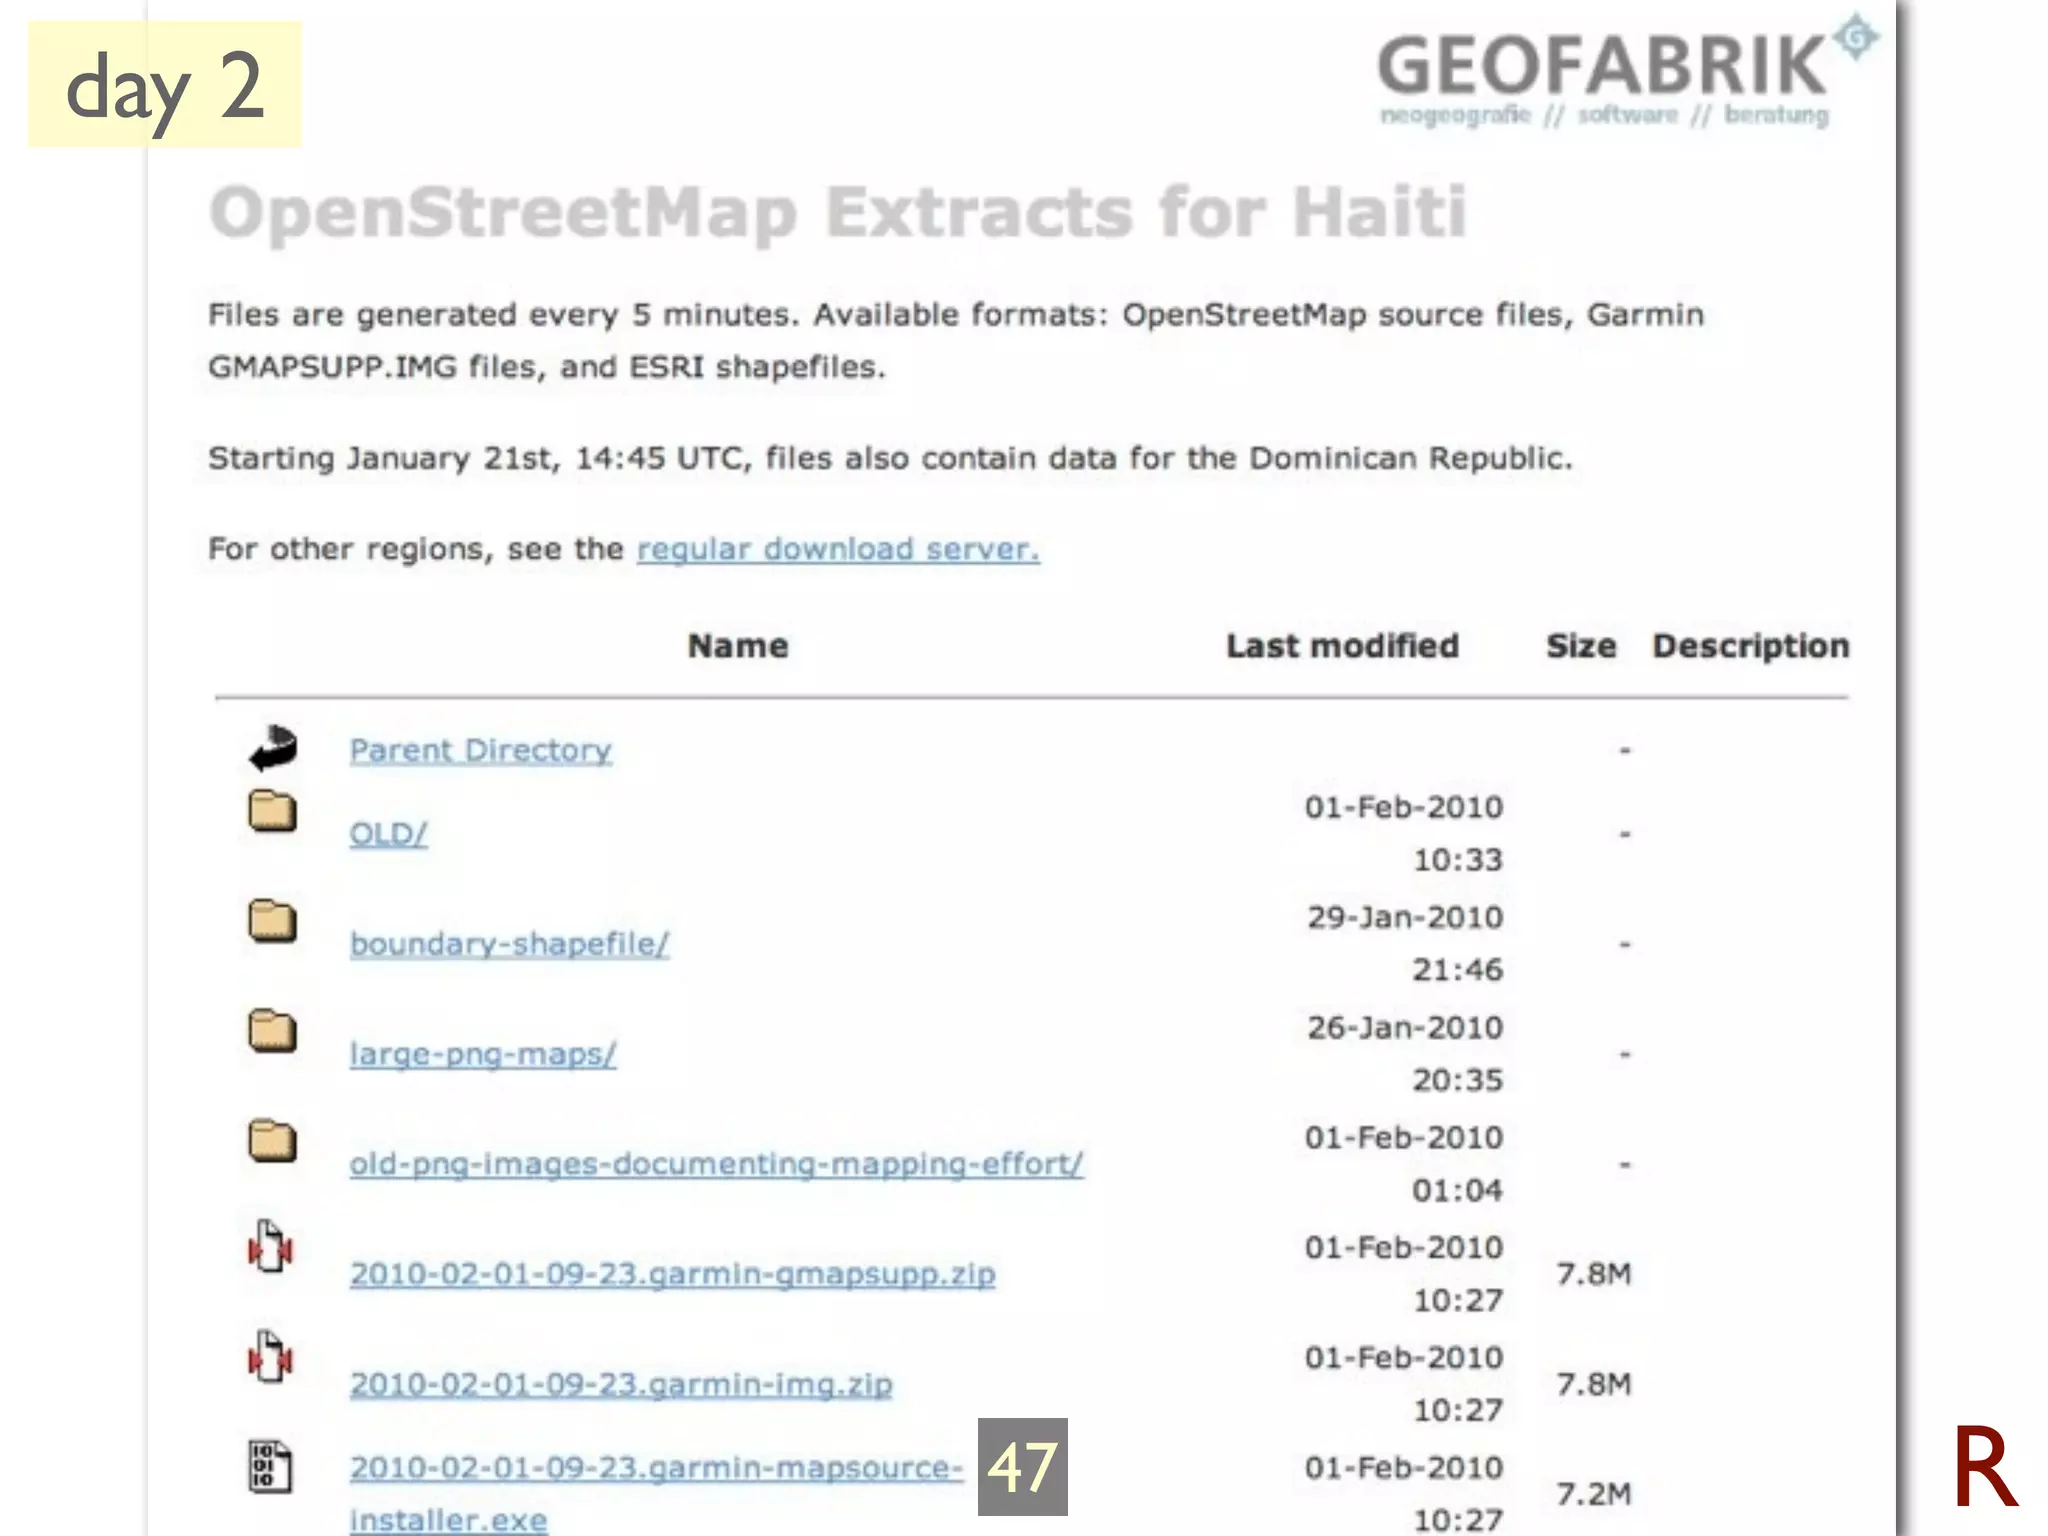Screen dimensions: 2048x1536
Task: Click the zip icon beside garmin-img.zip
Action: tap(270, 1358)
